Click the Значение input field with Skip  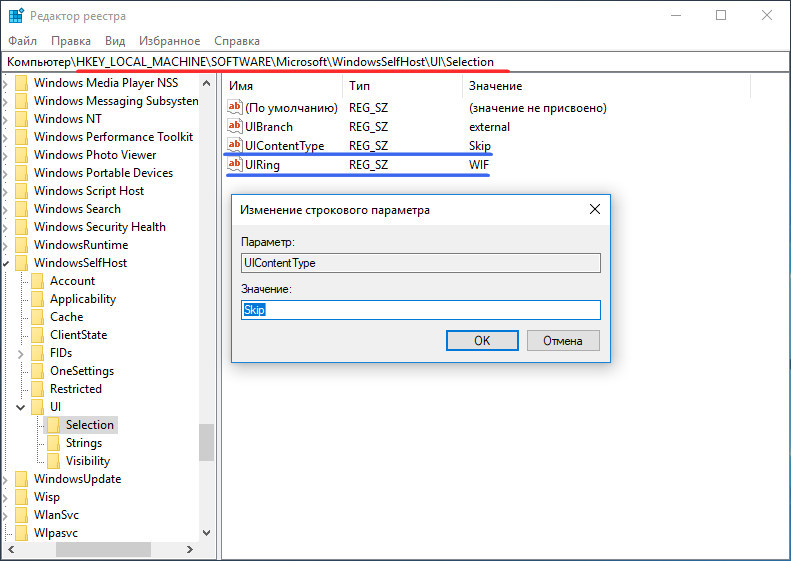pos(421,310)
